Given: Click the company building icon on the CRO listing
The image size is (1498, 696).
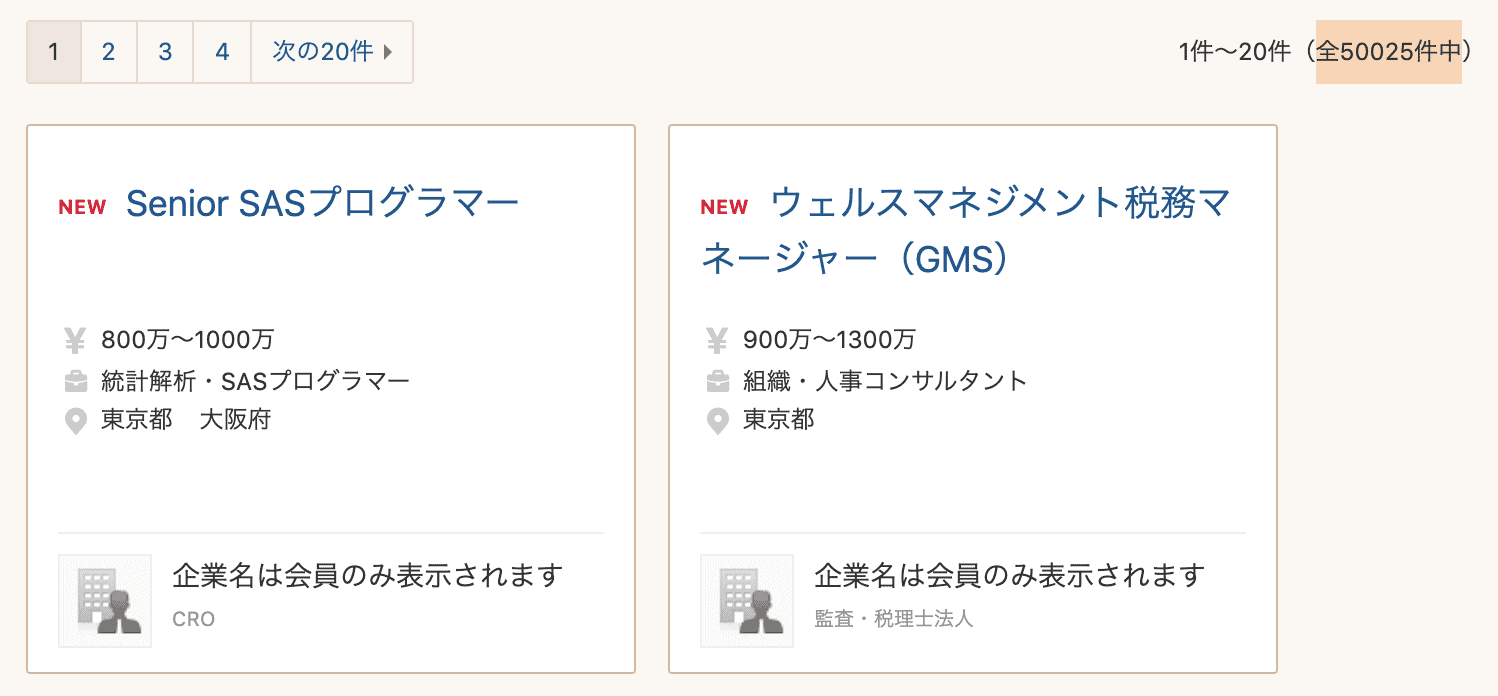Looking at the screenshot, I should [x=104, y=600].
